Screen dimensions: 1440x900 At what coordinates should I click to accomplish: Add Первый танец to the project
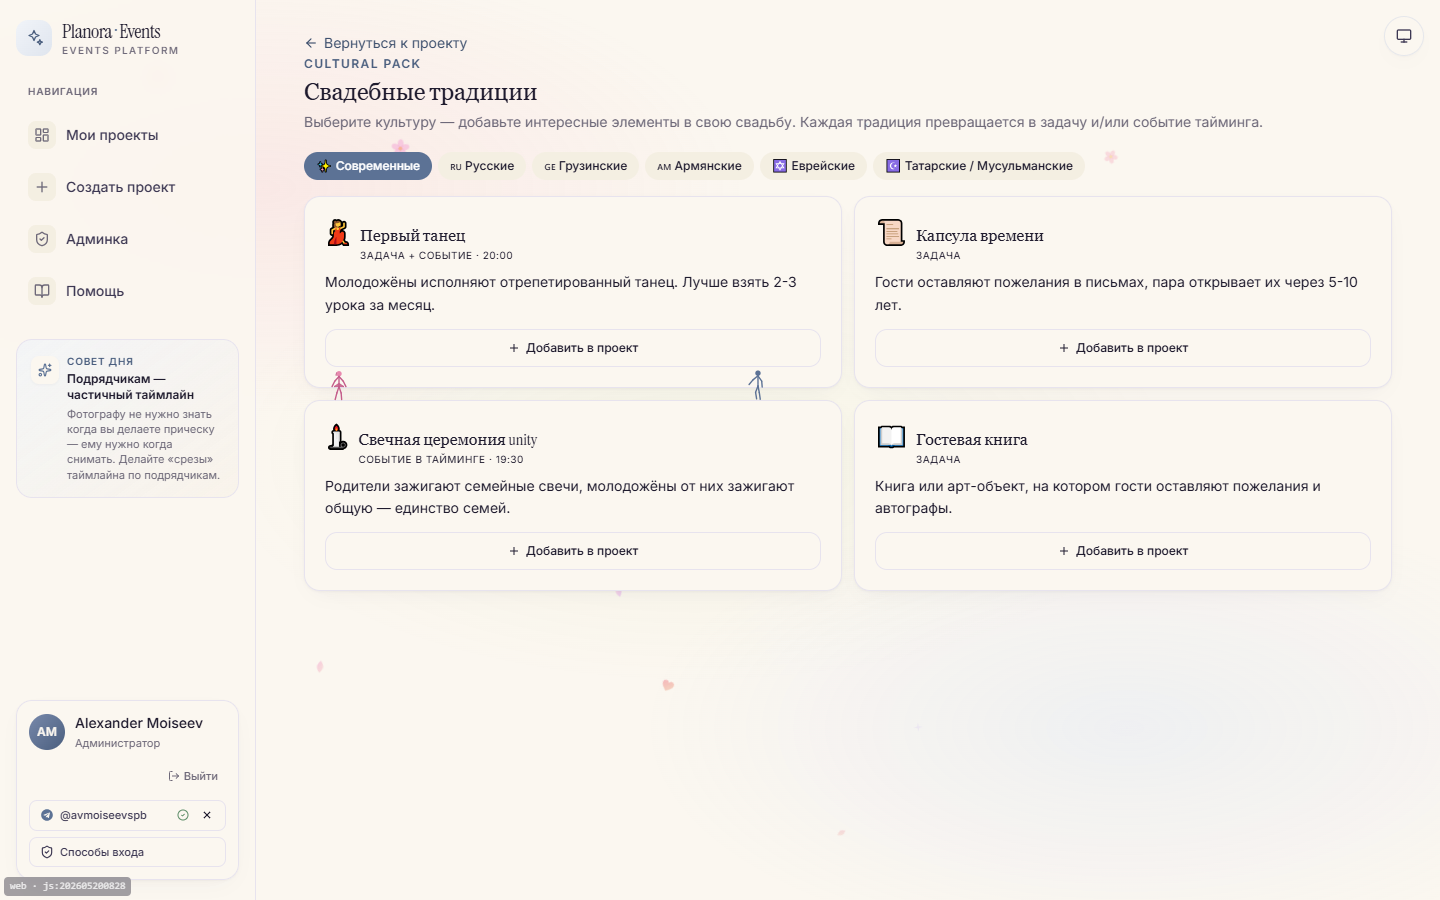coord(573,348)
